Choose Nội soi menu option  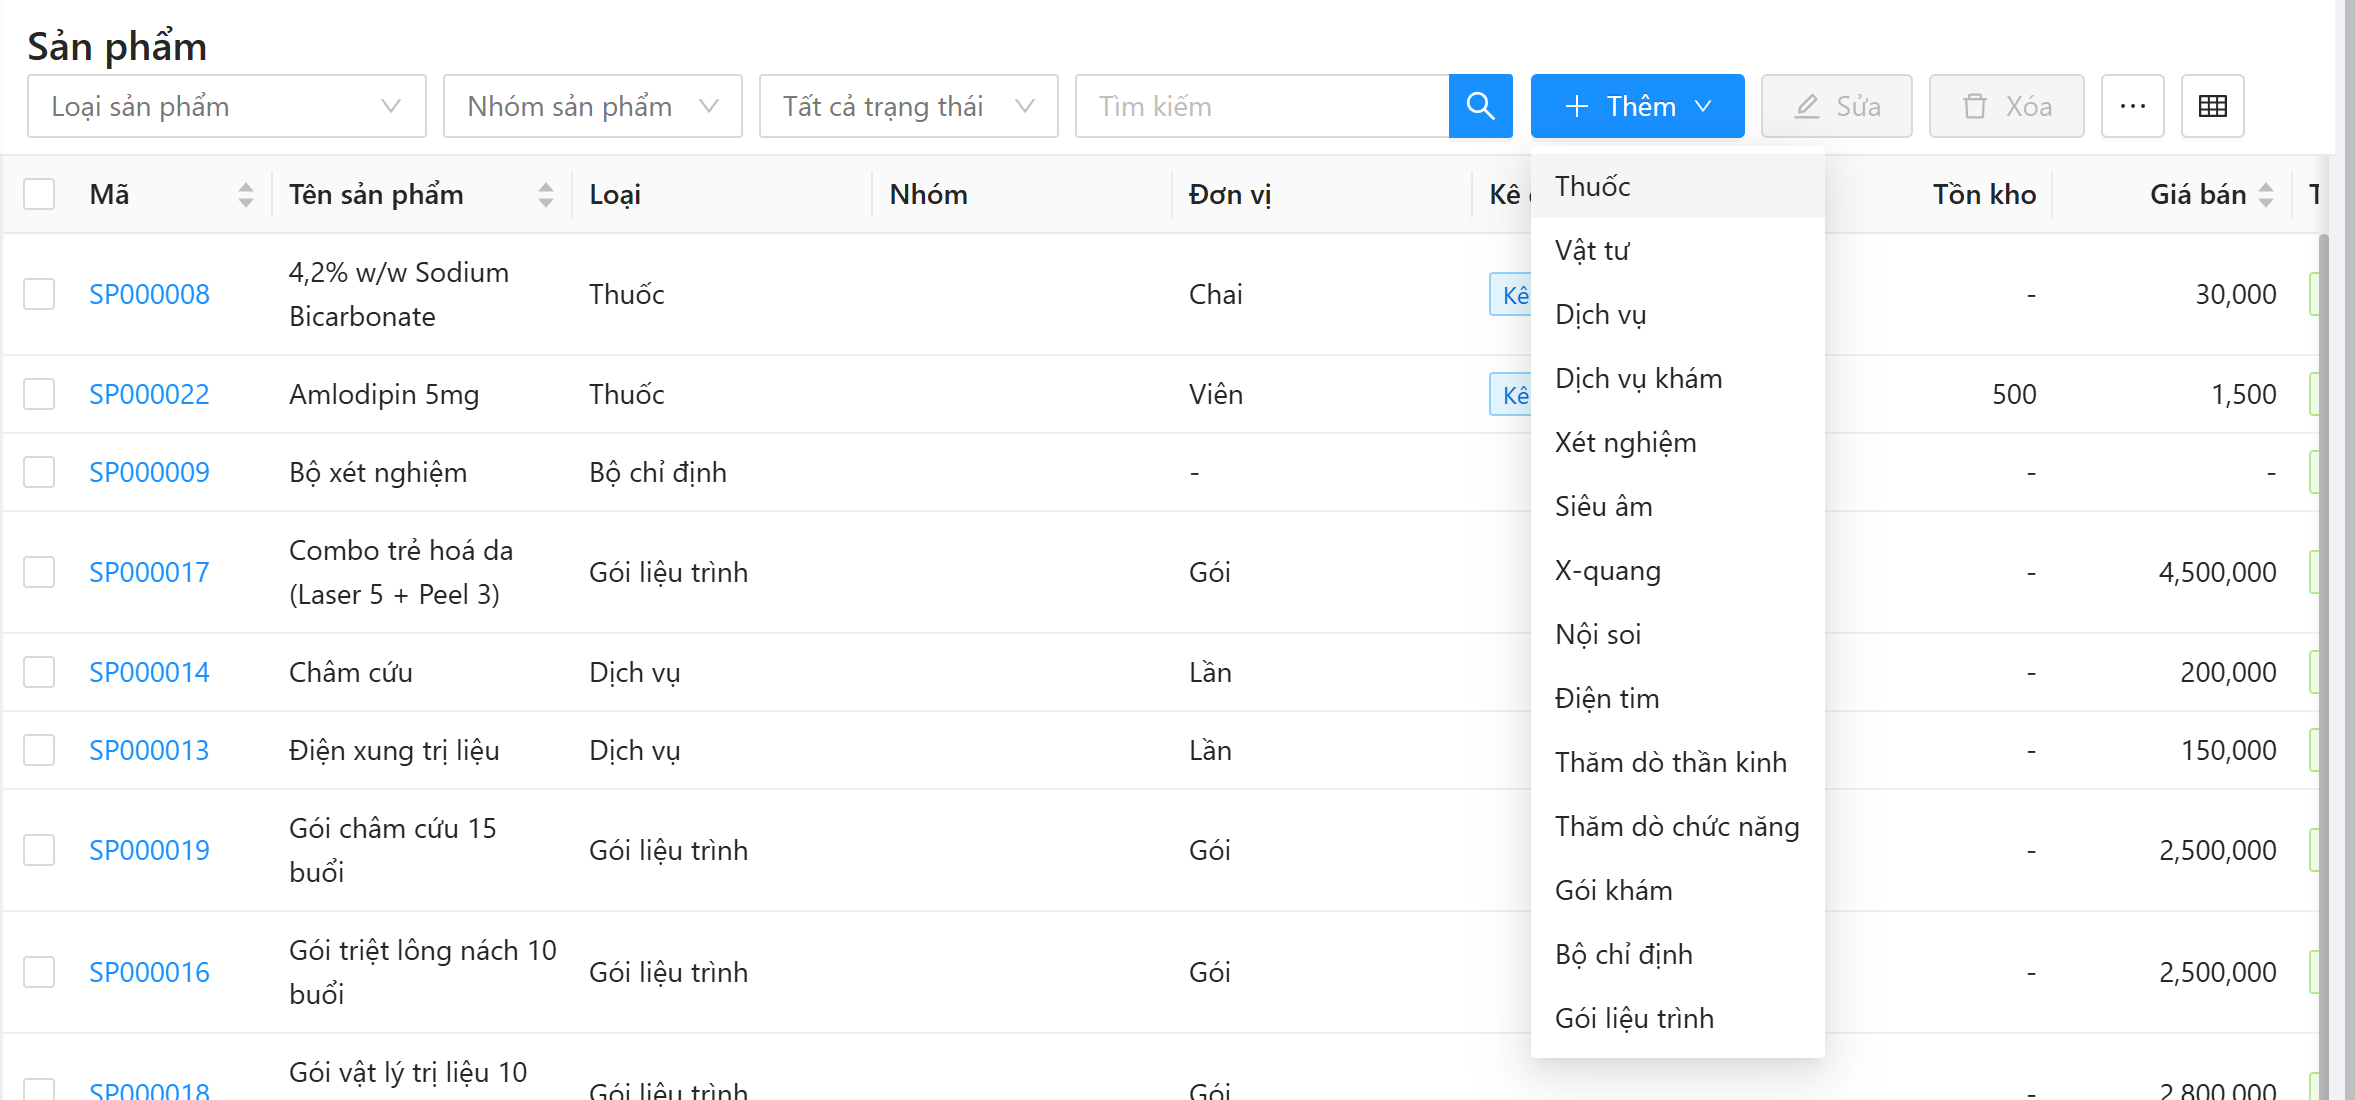tap(1677, 634)
